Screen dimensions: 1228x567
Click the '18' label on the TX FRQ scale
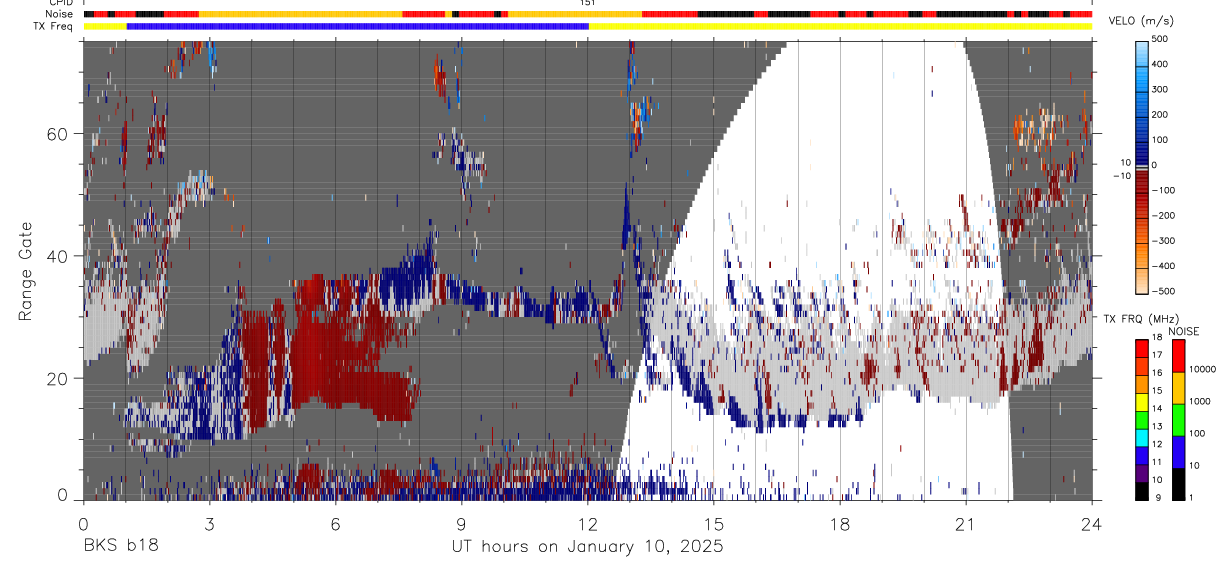coord(1157,337)
